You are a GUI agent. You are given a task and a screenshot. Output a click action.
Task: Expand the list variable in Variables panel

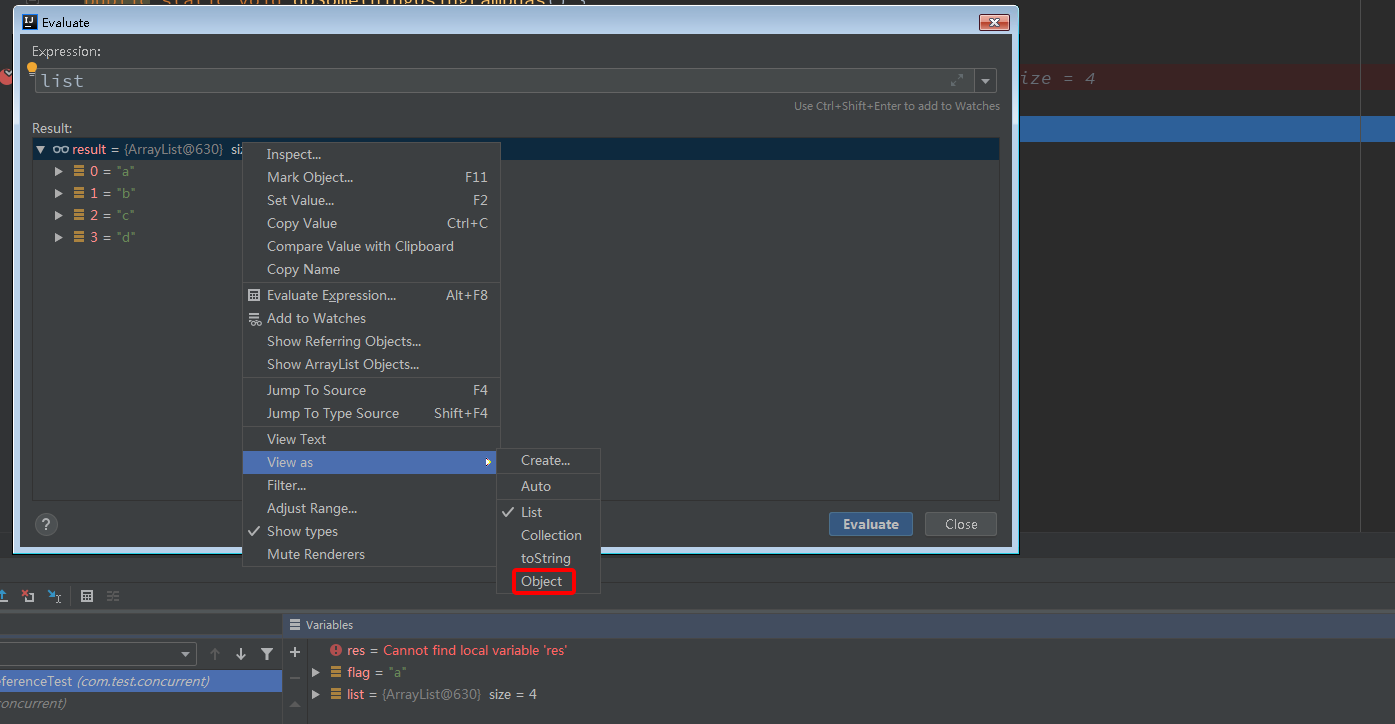[x=316, y=693]
